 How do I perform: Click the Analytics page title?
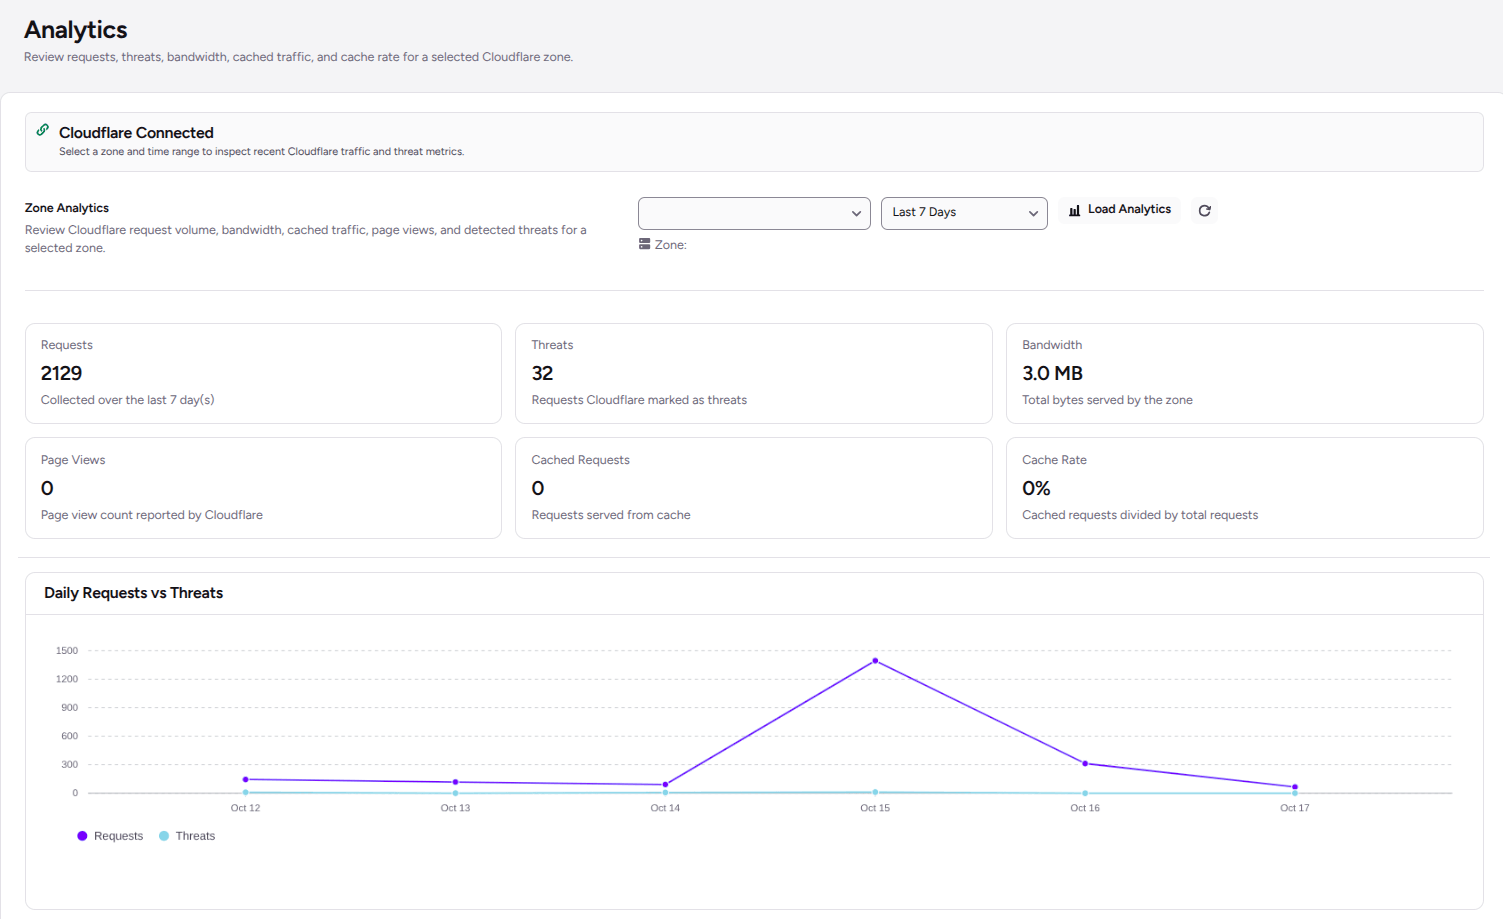pyautogui.click(x=76, y=30)
